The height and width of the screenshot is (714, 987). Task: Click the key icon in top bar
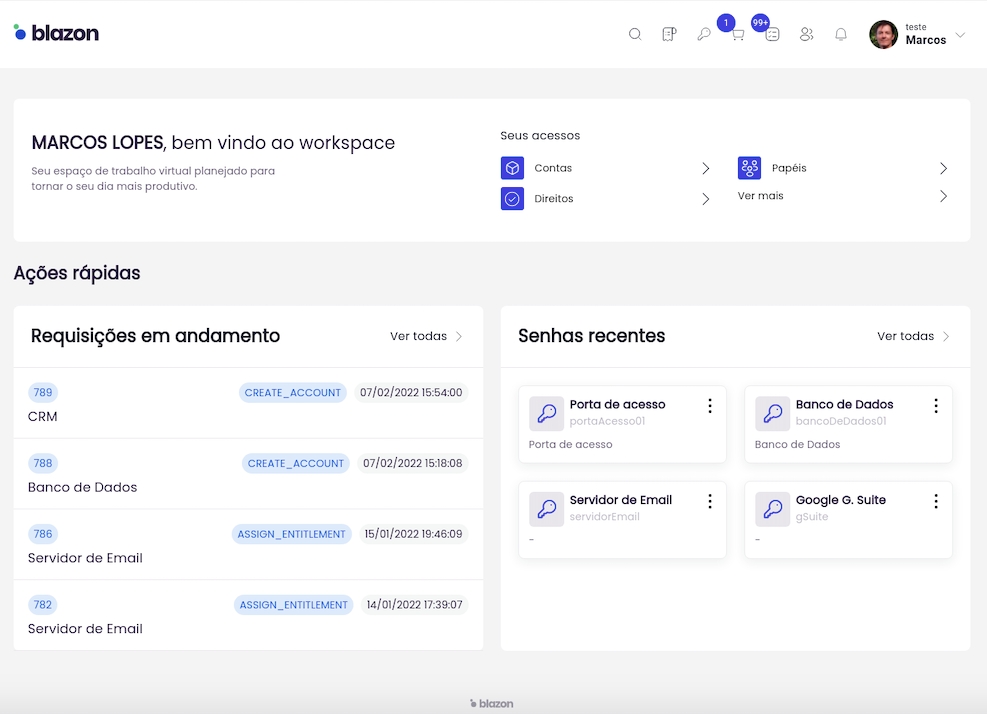[x=704, y=34]
